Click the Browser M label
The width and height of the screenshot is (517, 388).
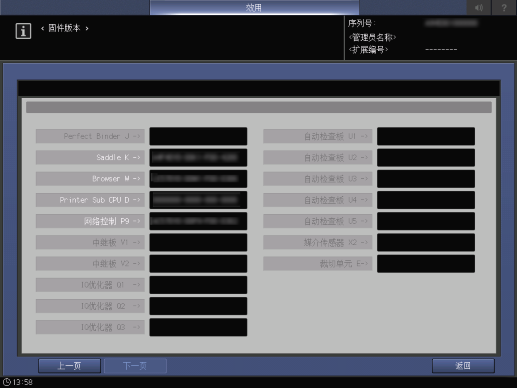[x=90, y=179]
